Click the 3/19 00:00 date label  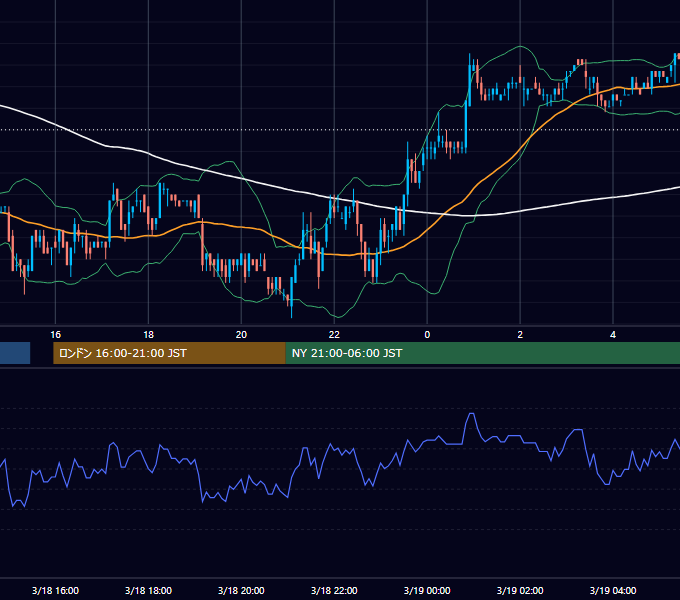pos(427,590)
